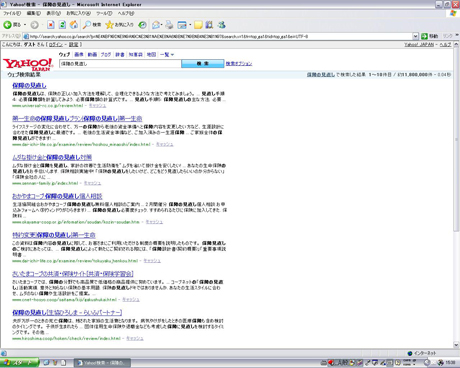Open the 検索オプション link

pos(239,64)
